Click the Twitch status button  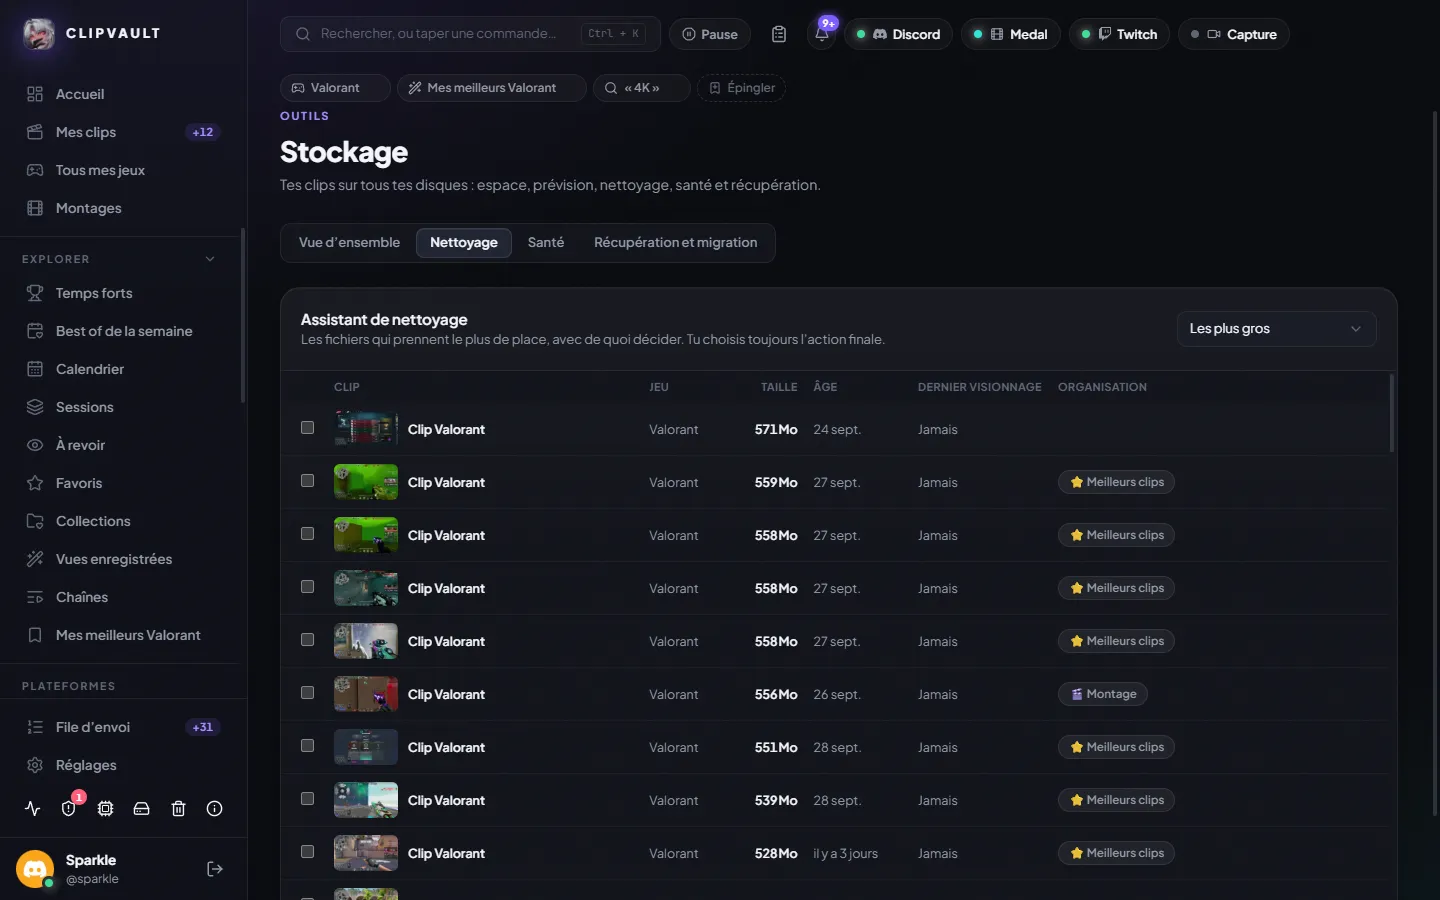pos(1119,34)
